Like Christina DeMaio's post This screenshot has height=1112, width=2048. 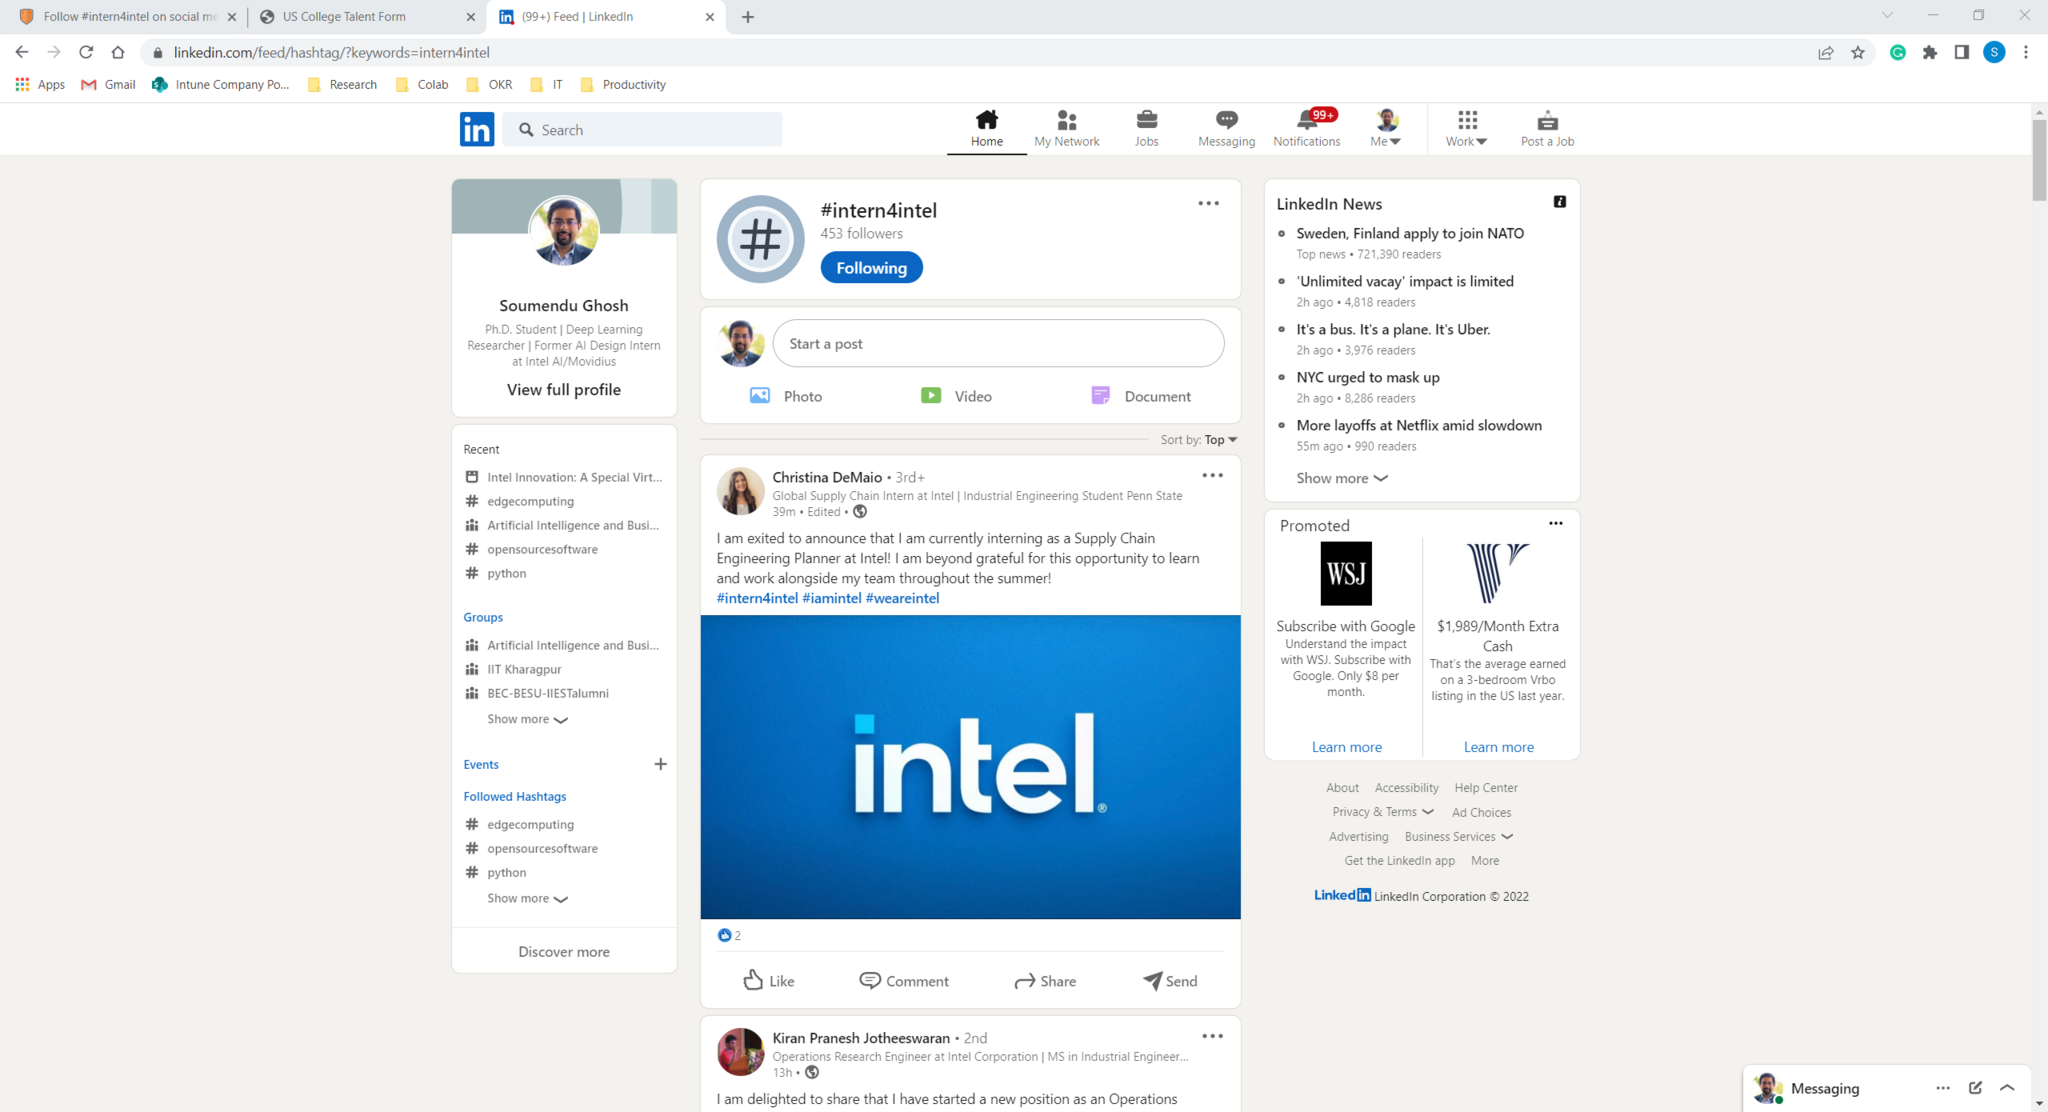coord(768,981)
